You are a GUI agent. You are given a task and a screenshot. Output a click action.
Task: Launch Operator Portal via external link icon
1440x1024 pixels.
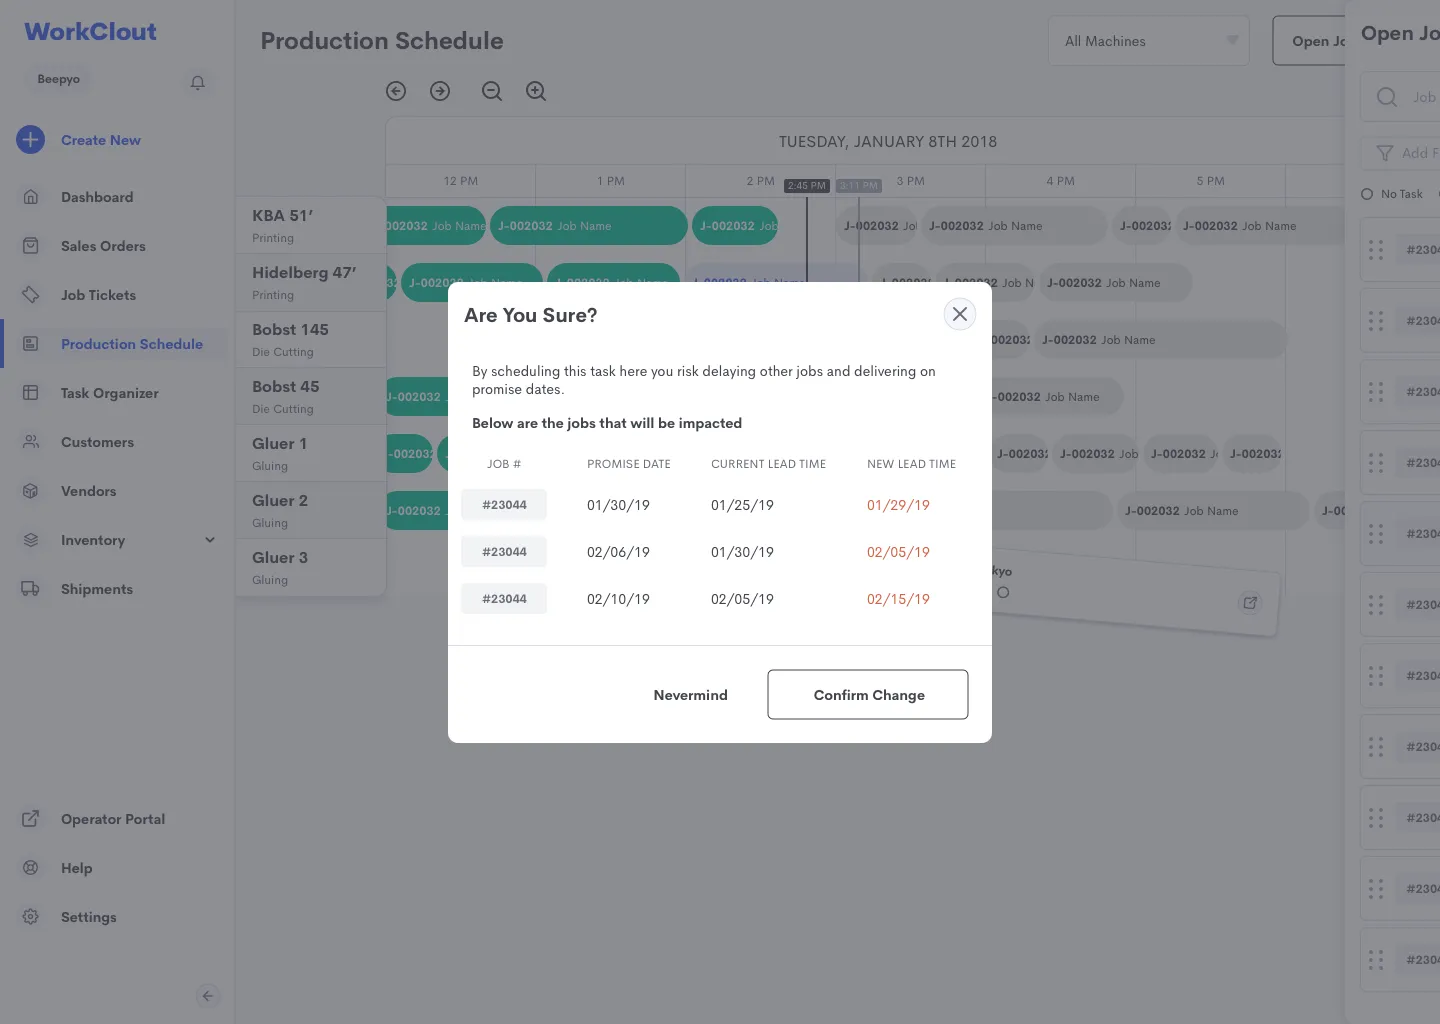click(x=30, y=818)
